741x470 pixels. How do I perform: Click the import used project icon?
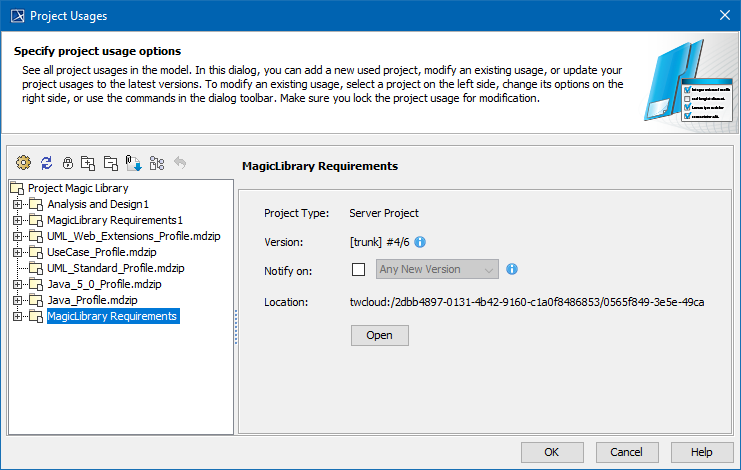[133, 162]
